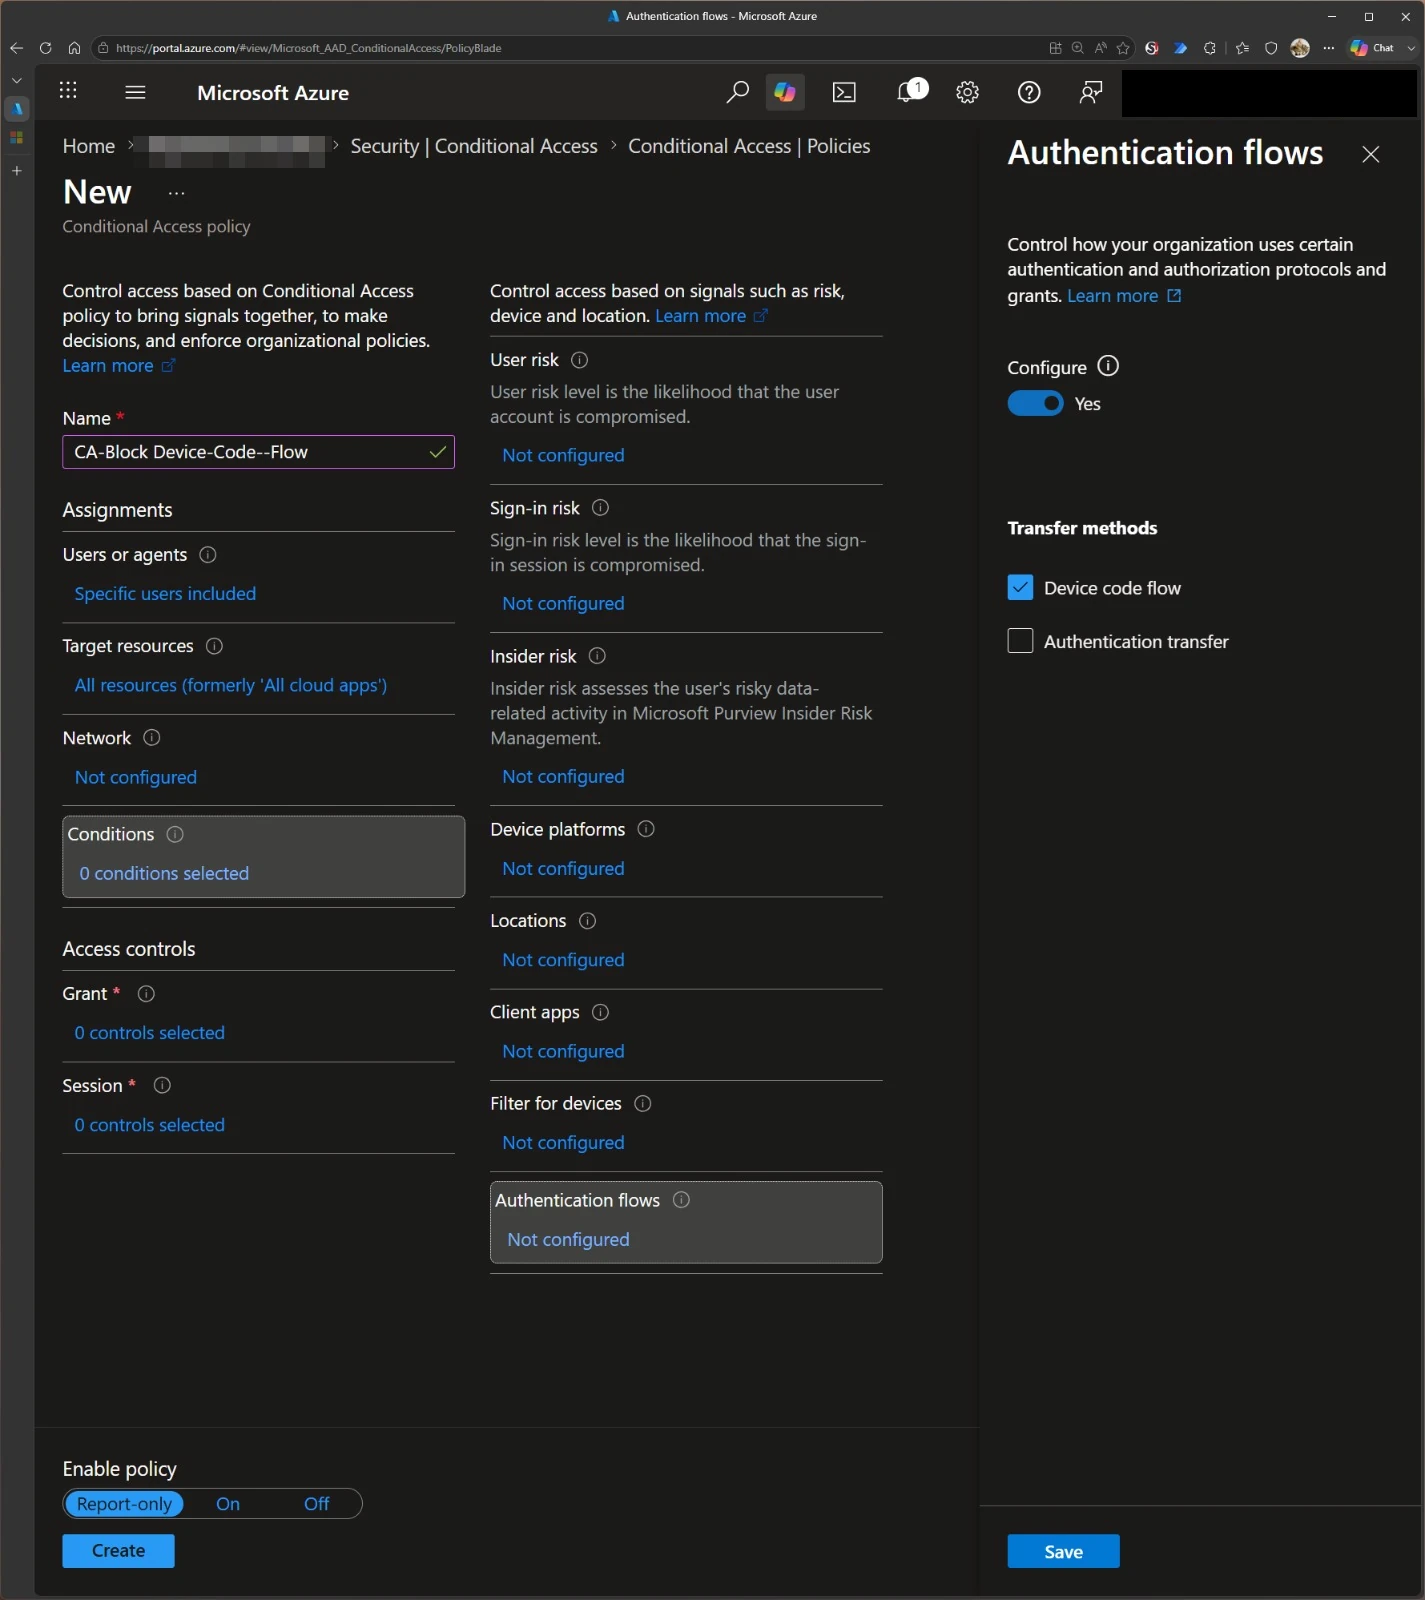Click info icon beside Filter for devices
Viewport: 1425px width, 1600px height.
[x=643, y=1103]
